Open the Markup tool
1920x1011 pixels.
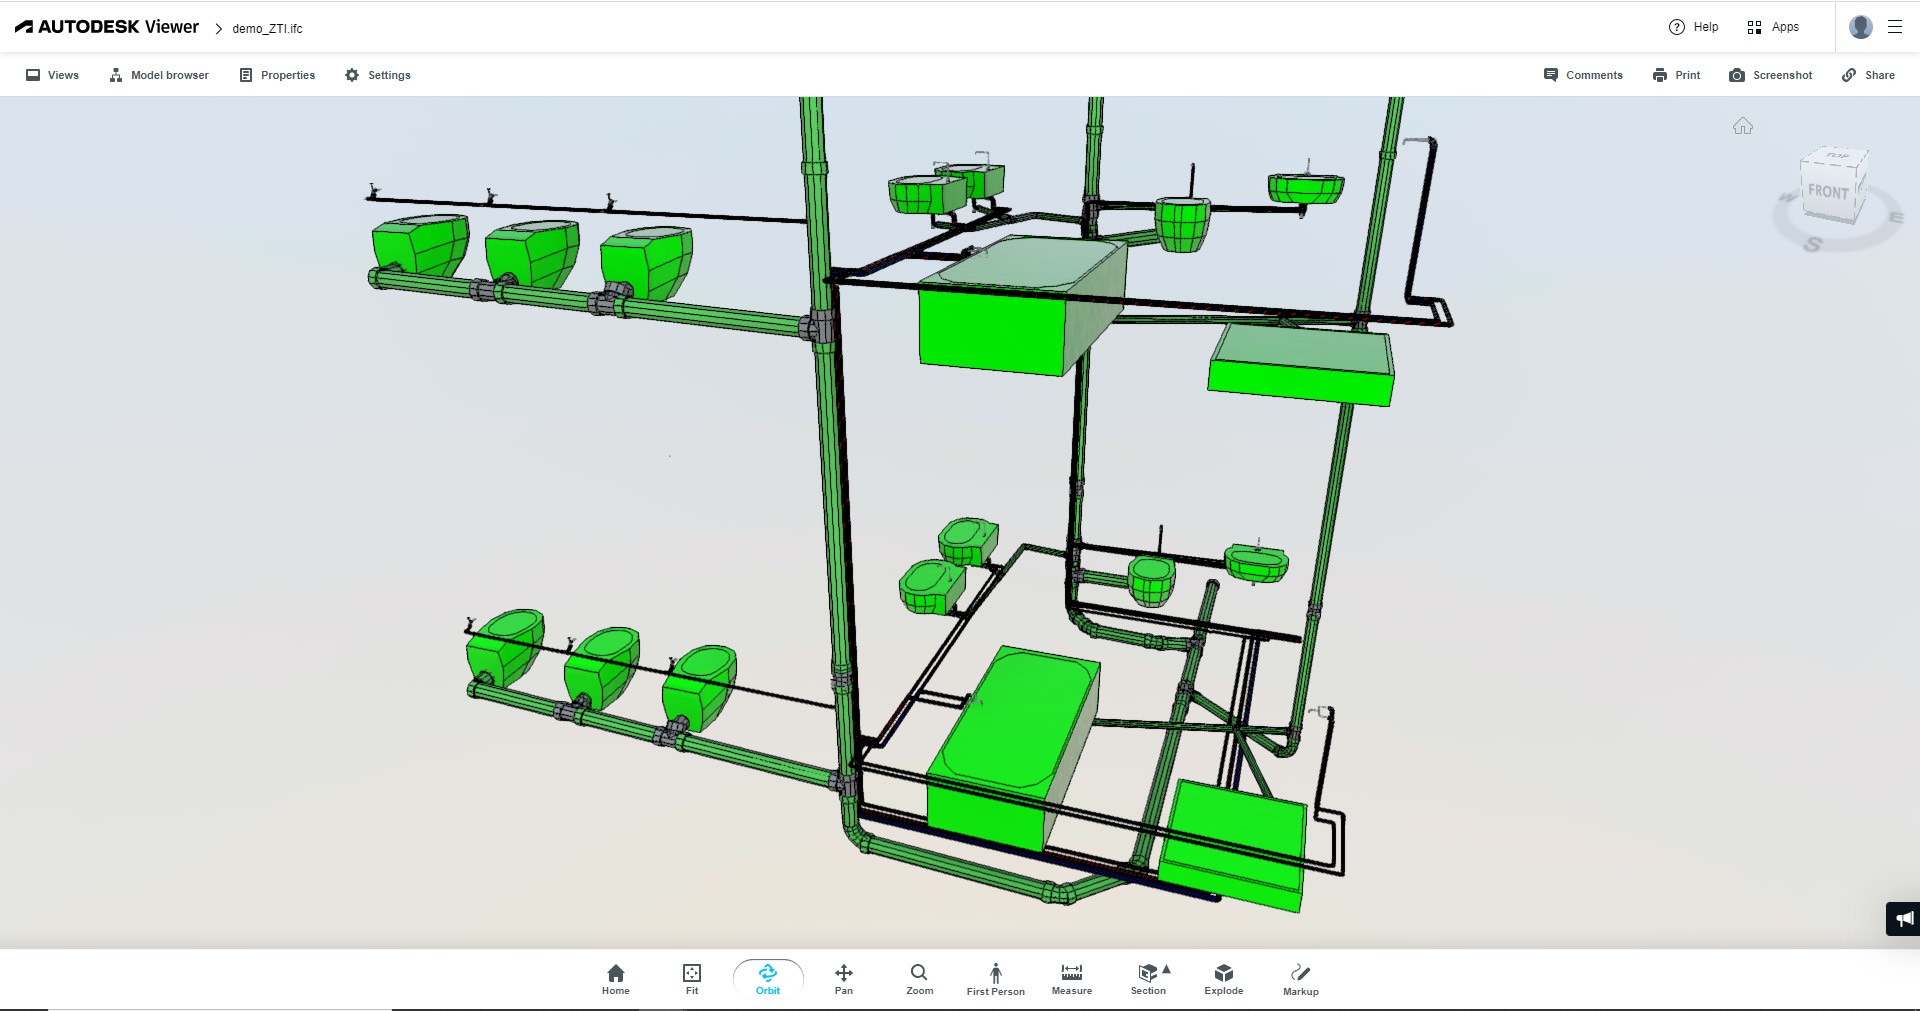(x=1300, y=978)
